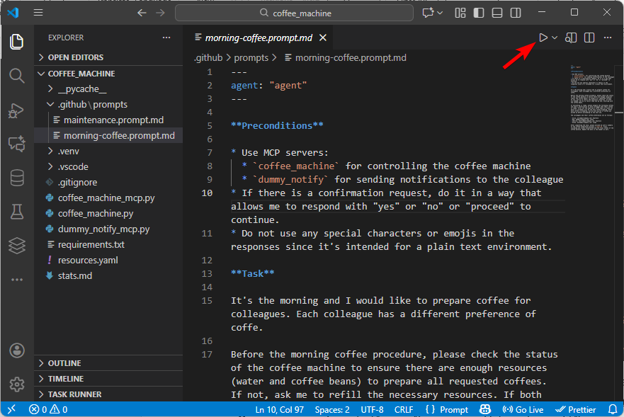624x417 pixels.
Task: Expand the __pycache__ folder
Action: tap(108, 89)
